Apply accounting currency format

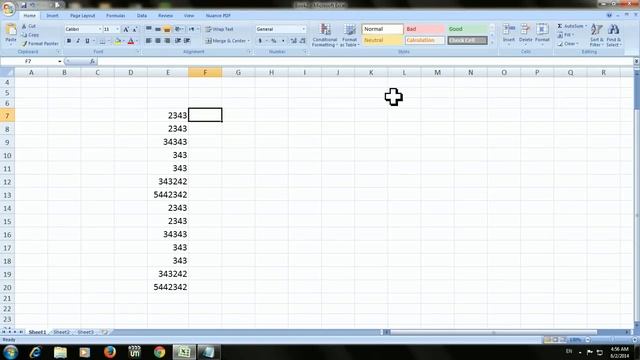tap(260, 41)
